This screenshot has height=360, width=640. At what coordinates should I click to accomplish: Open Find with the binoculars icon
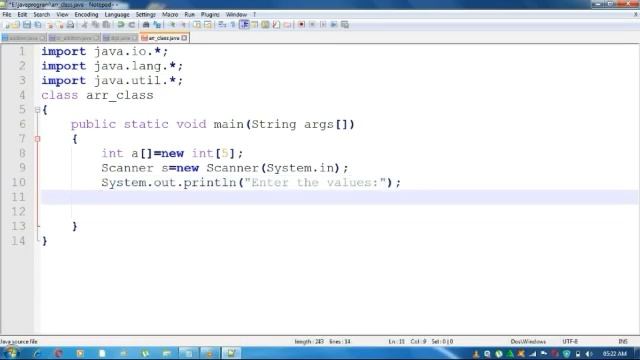point(146,25)
